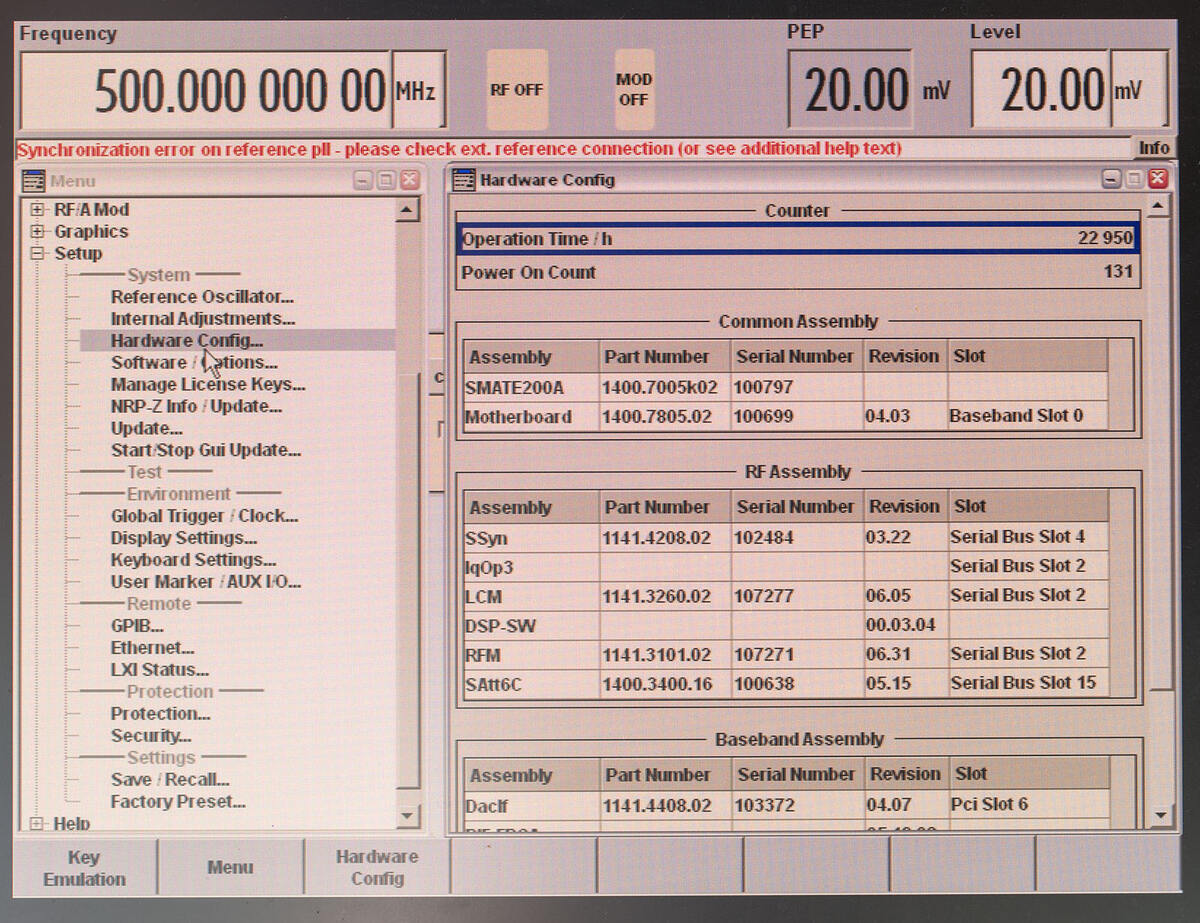Click the DacIf assembly cell

tap(531, 805)
